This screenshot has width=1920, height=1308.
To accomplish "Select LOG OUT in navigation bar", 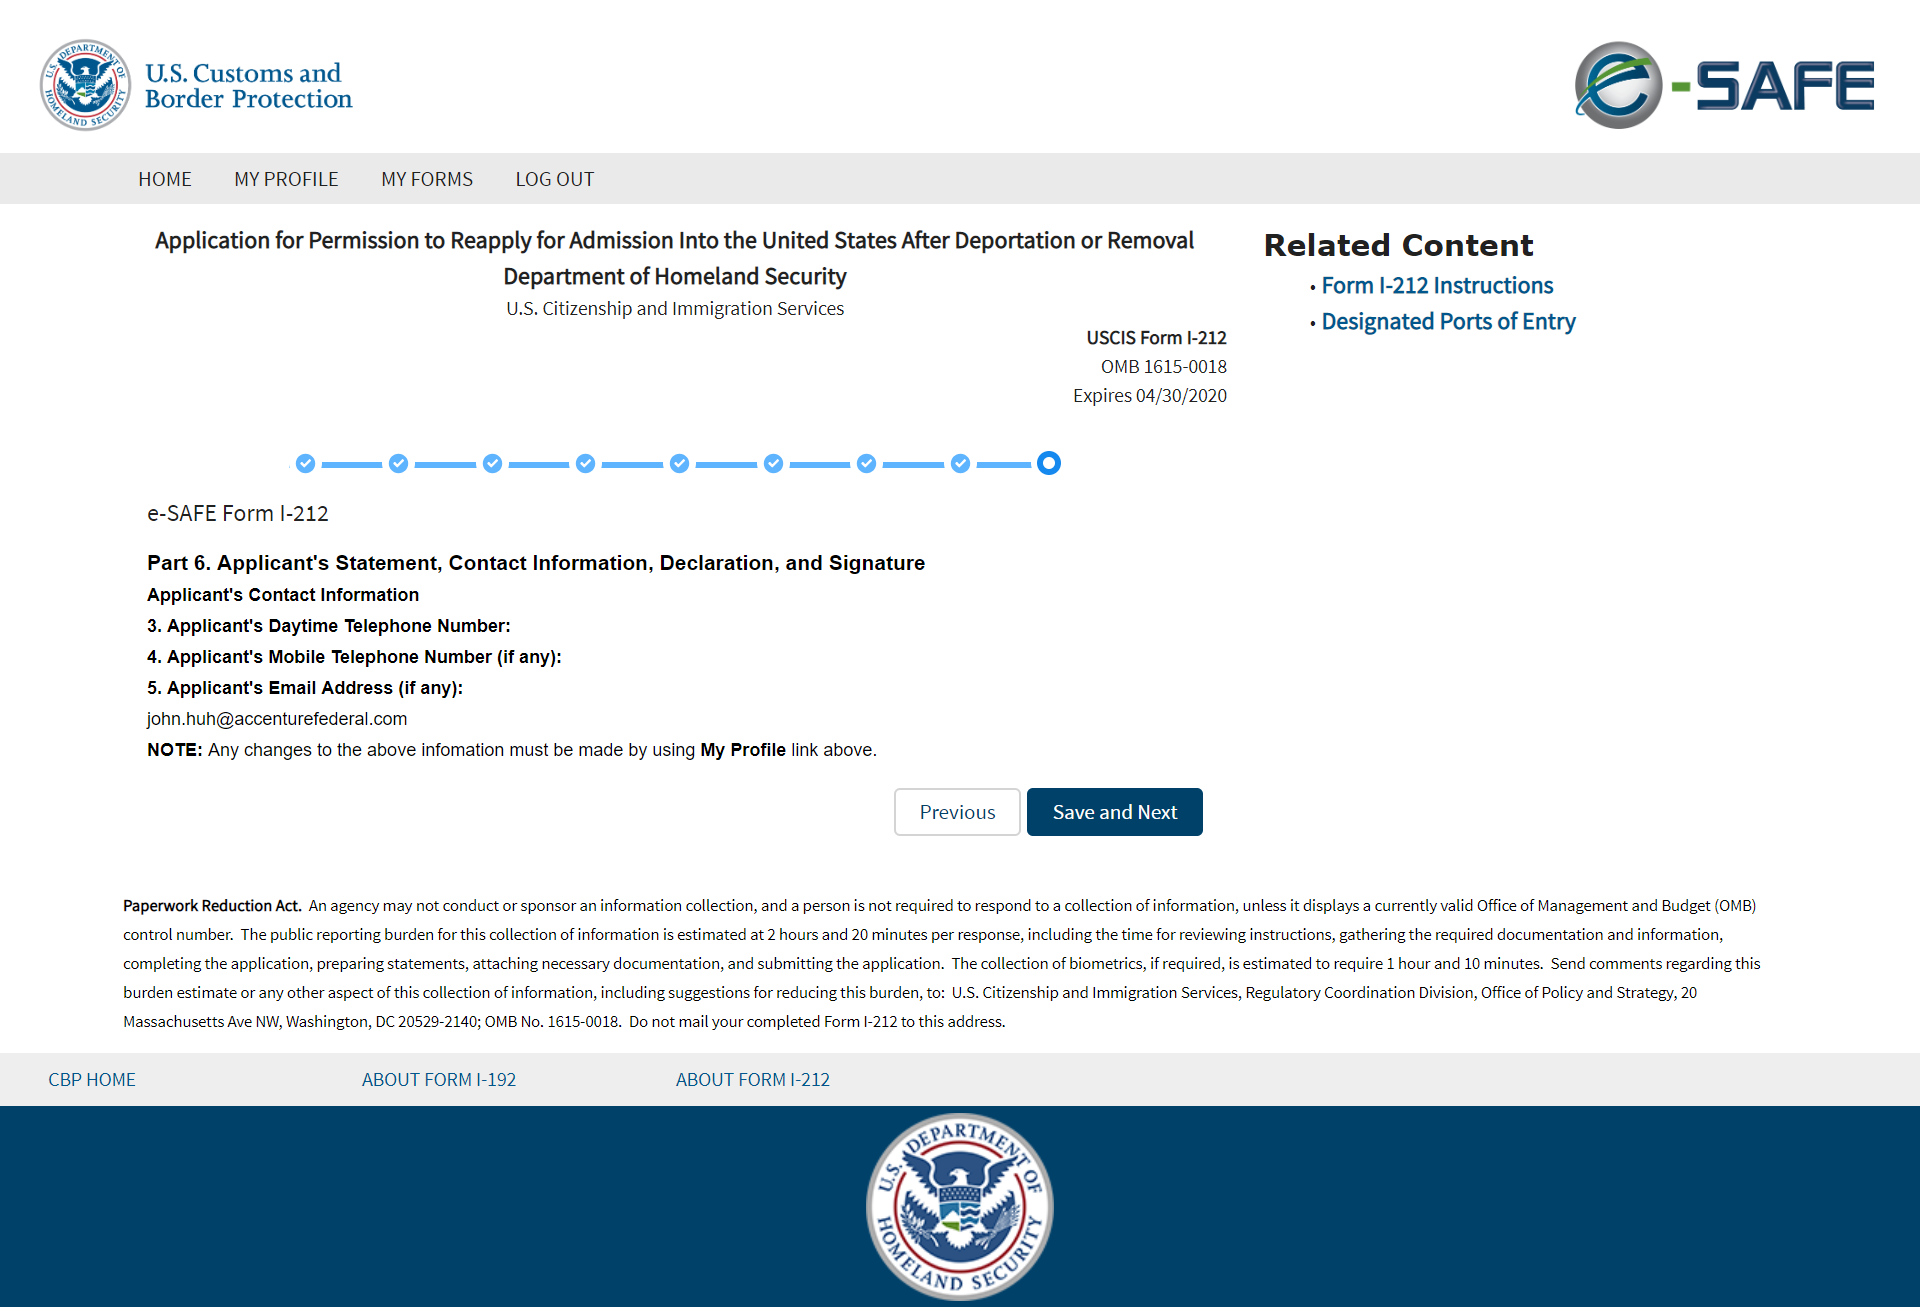I will (554, 179).
